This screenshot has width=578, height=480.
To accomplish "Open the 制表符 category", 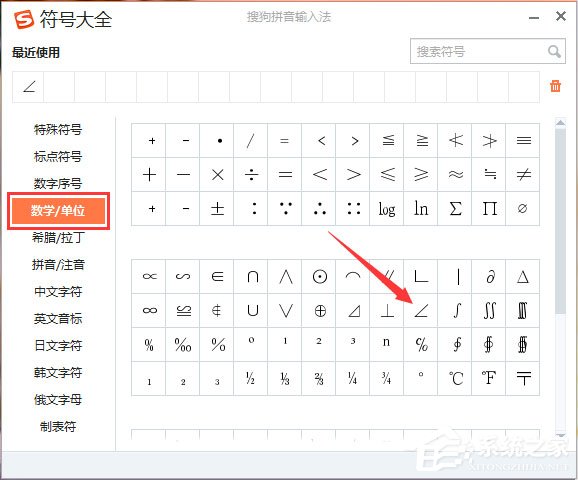I will tap(58, 427).
